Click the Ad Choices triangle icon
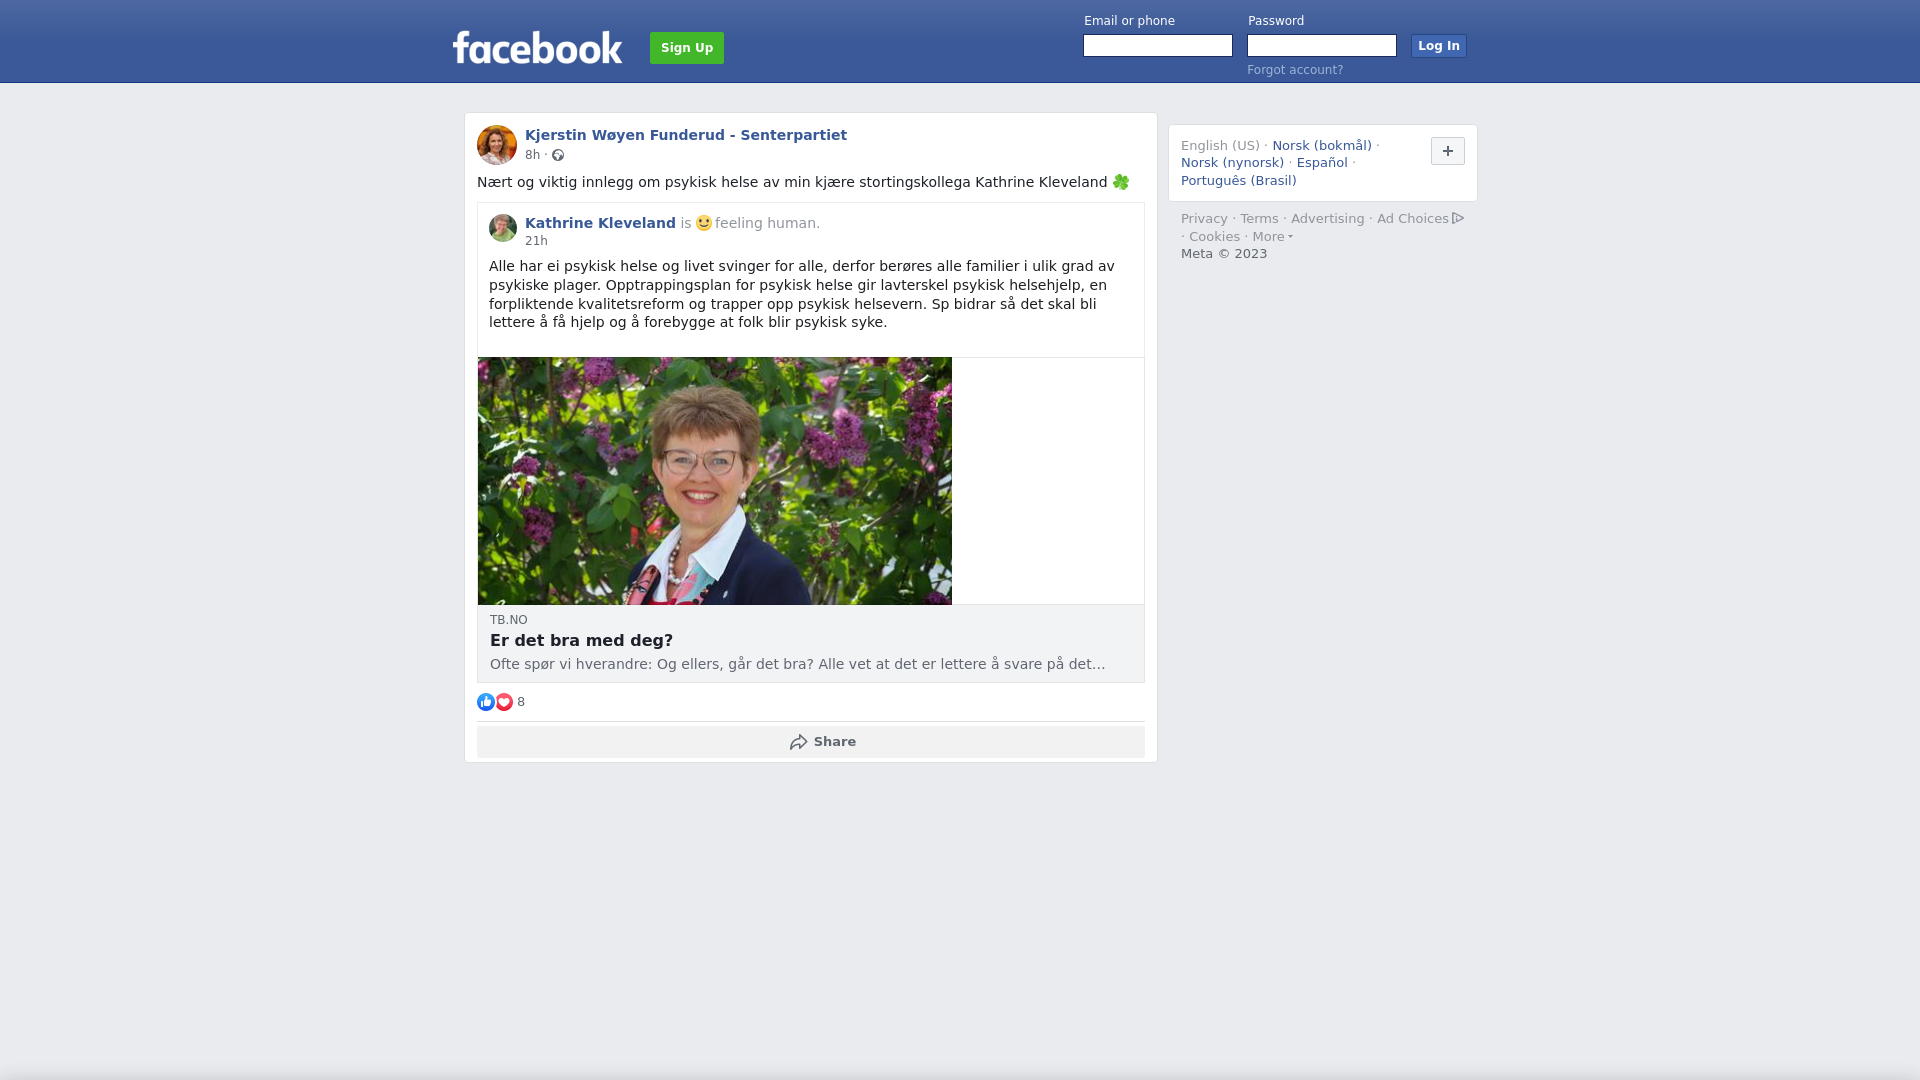 1458,218
